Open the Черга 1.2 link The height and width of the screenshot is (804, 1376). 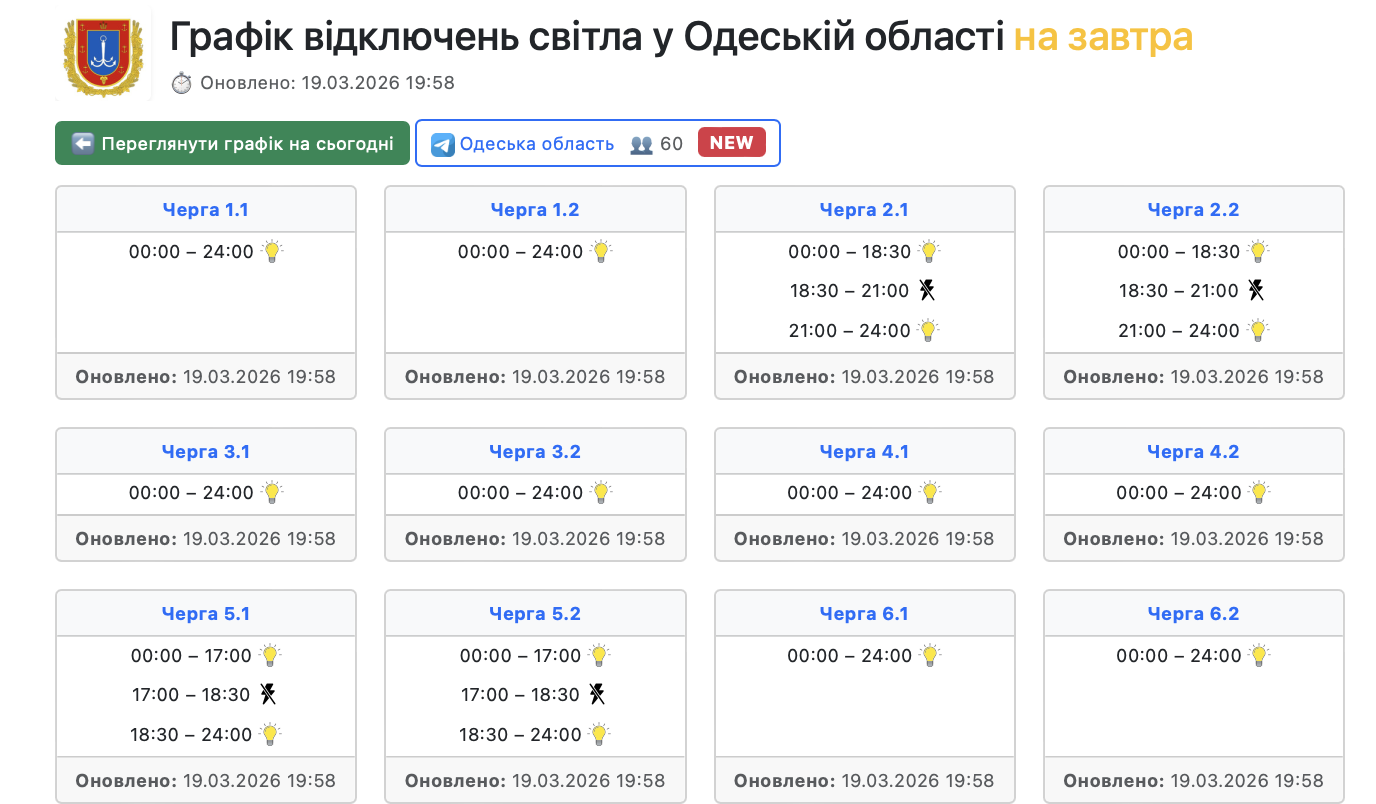tap(535, 210)
